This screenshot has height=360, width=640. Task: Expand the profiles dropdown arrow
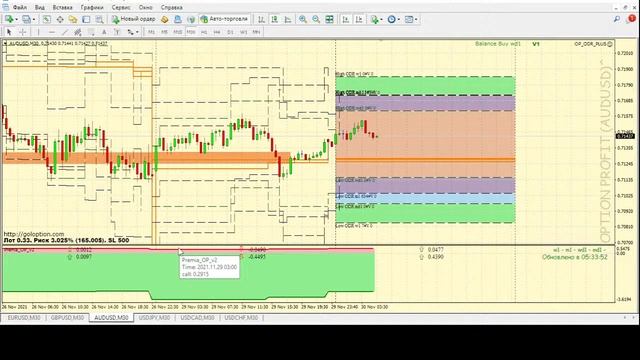coord(33,19)
